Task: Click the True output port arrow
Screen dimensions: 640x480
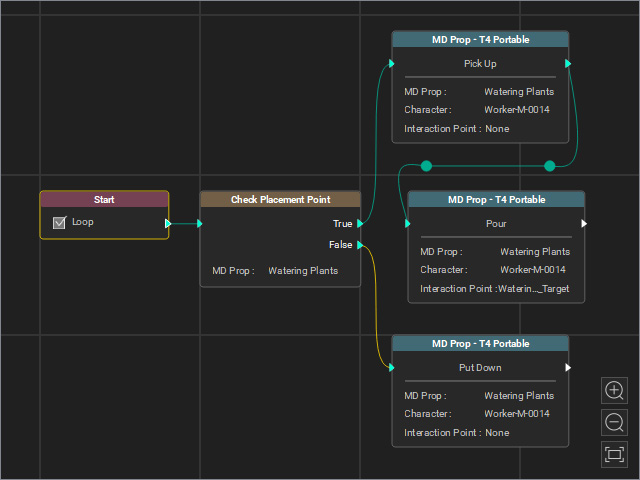Action: 360,223
